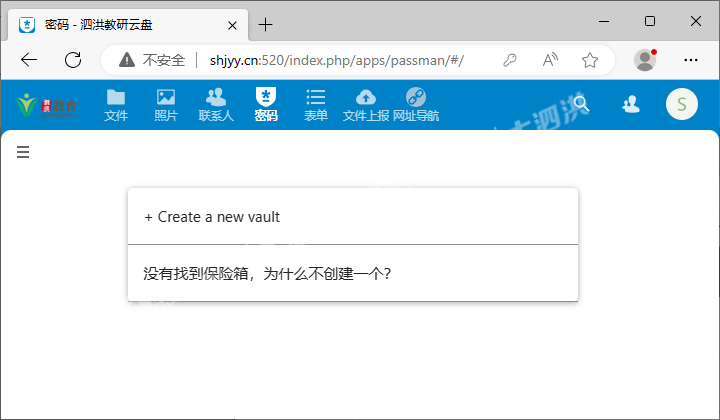Image resolution: width=720 pixels, height=420 pixels.
Task: Open the 网址导航 link navigation app
Action: pyautogui.click(x=416, y=105)
